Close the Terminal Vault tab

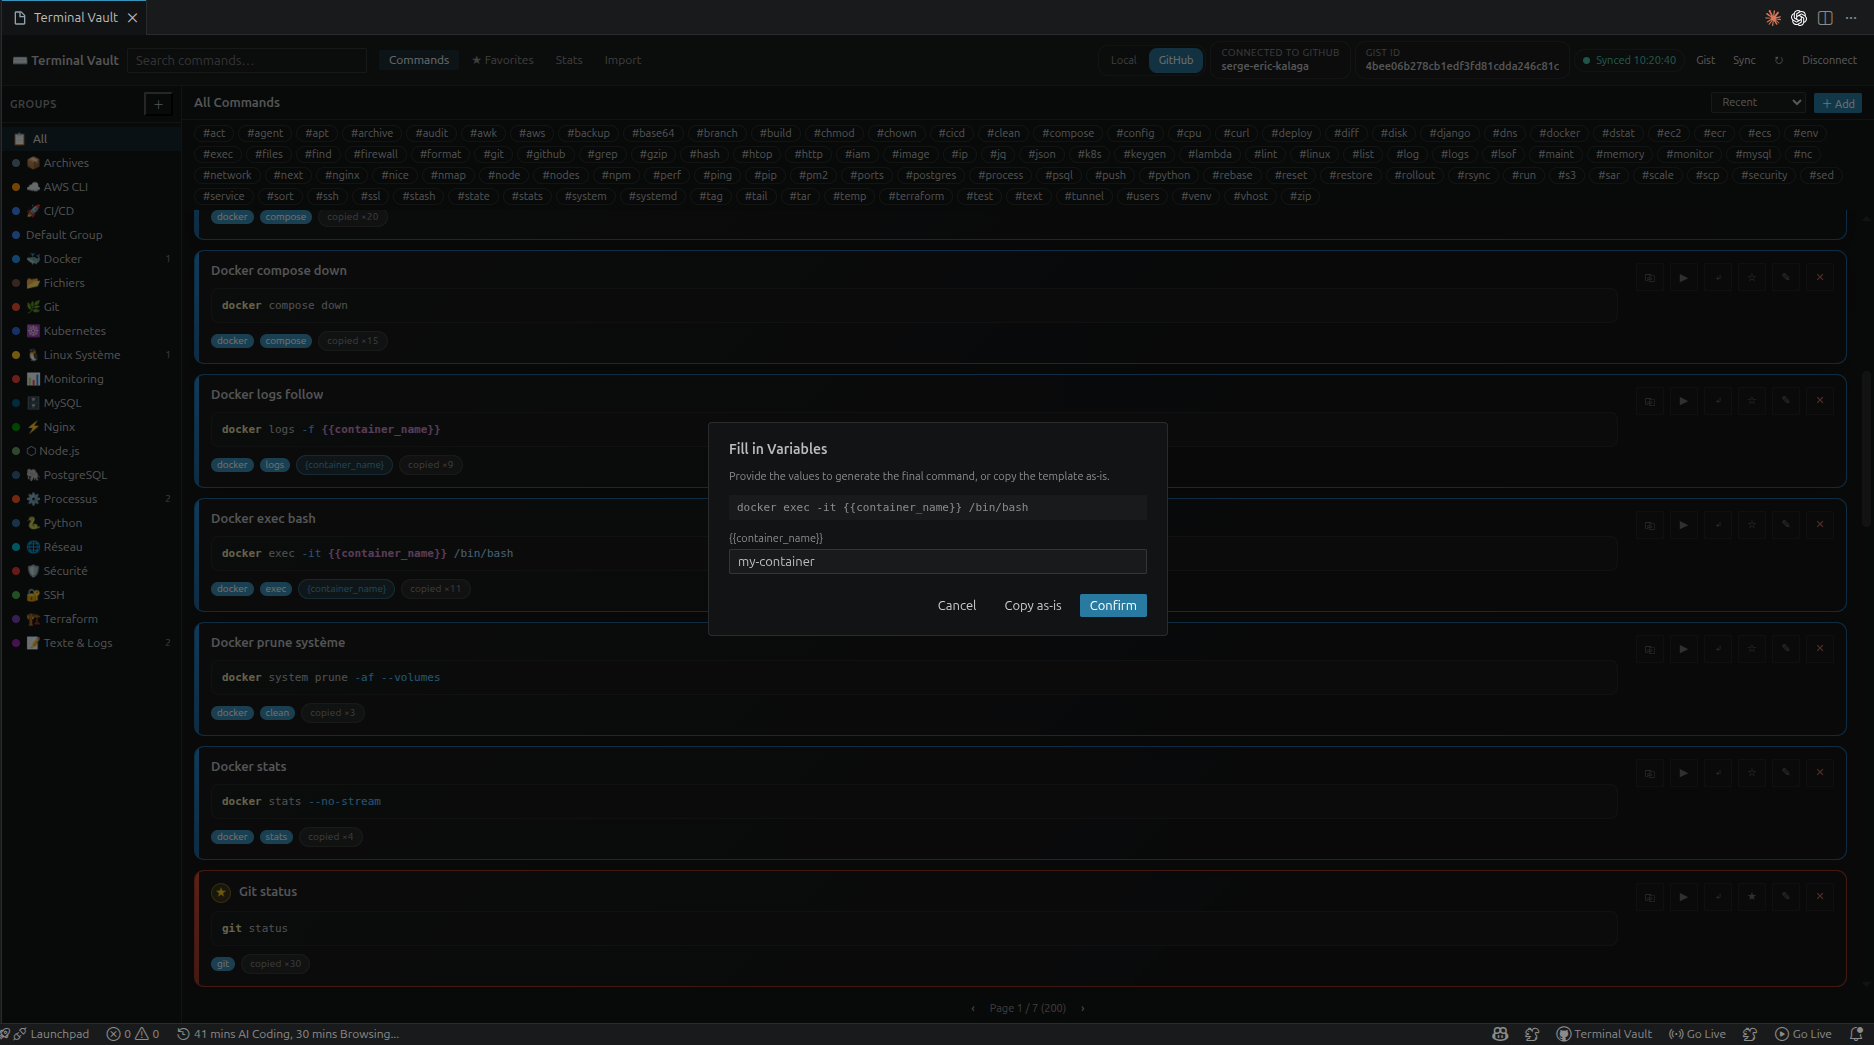pos(132,18)
